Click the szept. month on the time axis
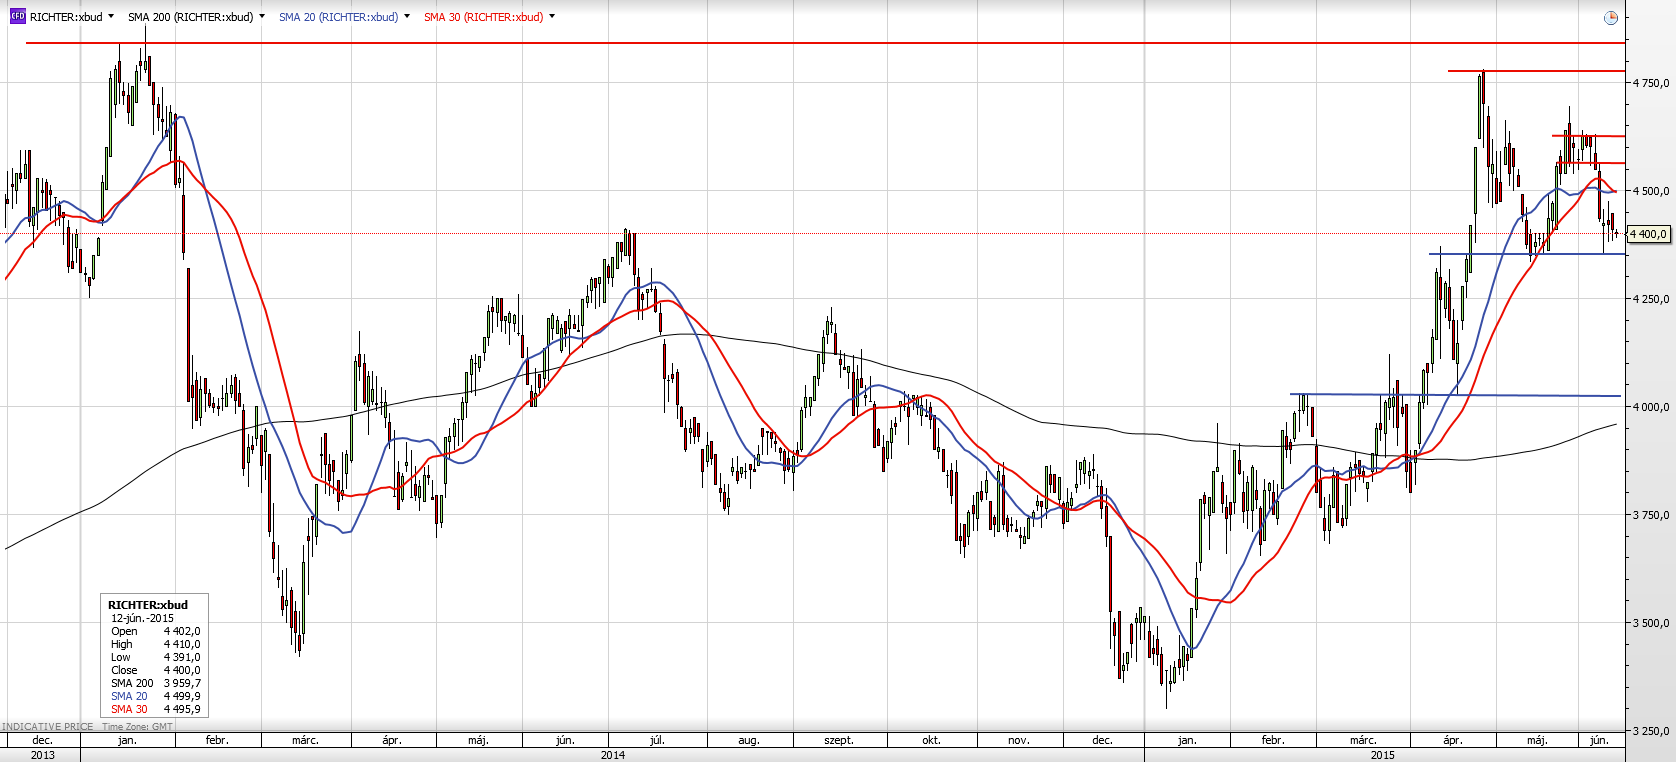This screenshot has width=1676, height=762. [839, 740]
